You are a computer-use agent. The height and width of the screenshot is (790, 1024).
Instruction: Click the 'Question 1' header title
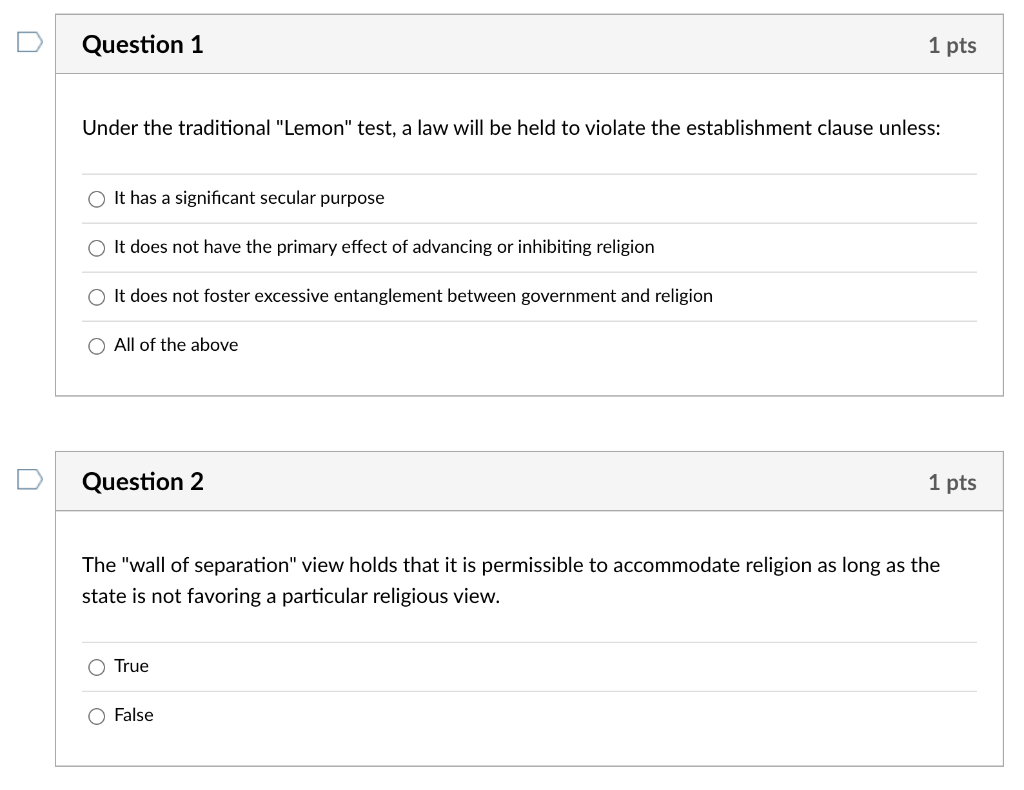click(142, 45)
